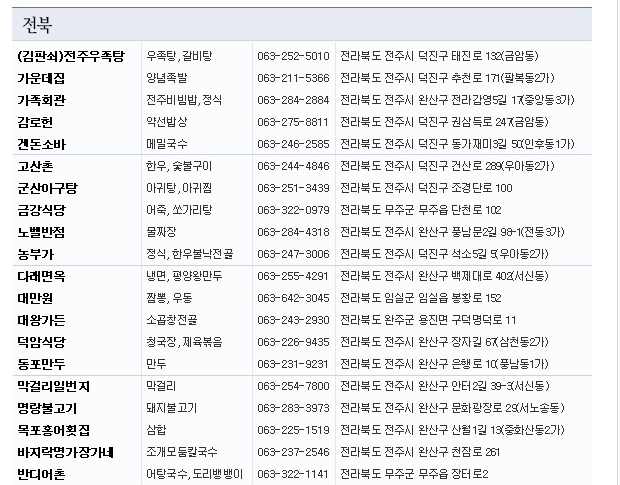Click restaurant name 대만원
620x485 pixels.
pos(35,298)
